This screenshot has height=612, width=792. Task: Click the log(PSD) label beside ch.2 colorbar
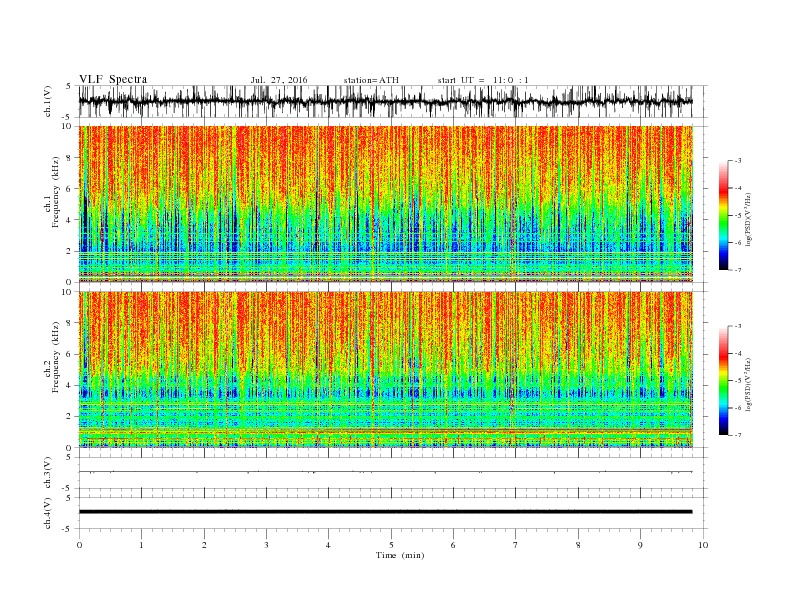pos(748,384)
